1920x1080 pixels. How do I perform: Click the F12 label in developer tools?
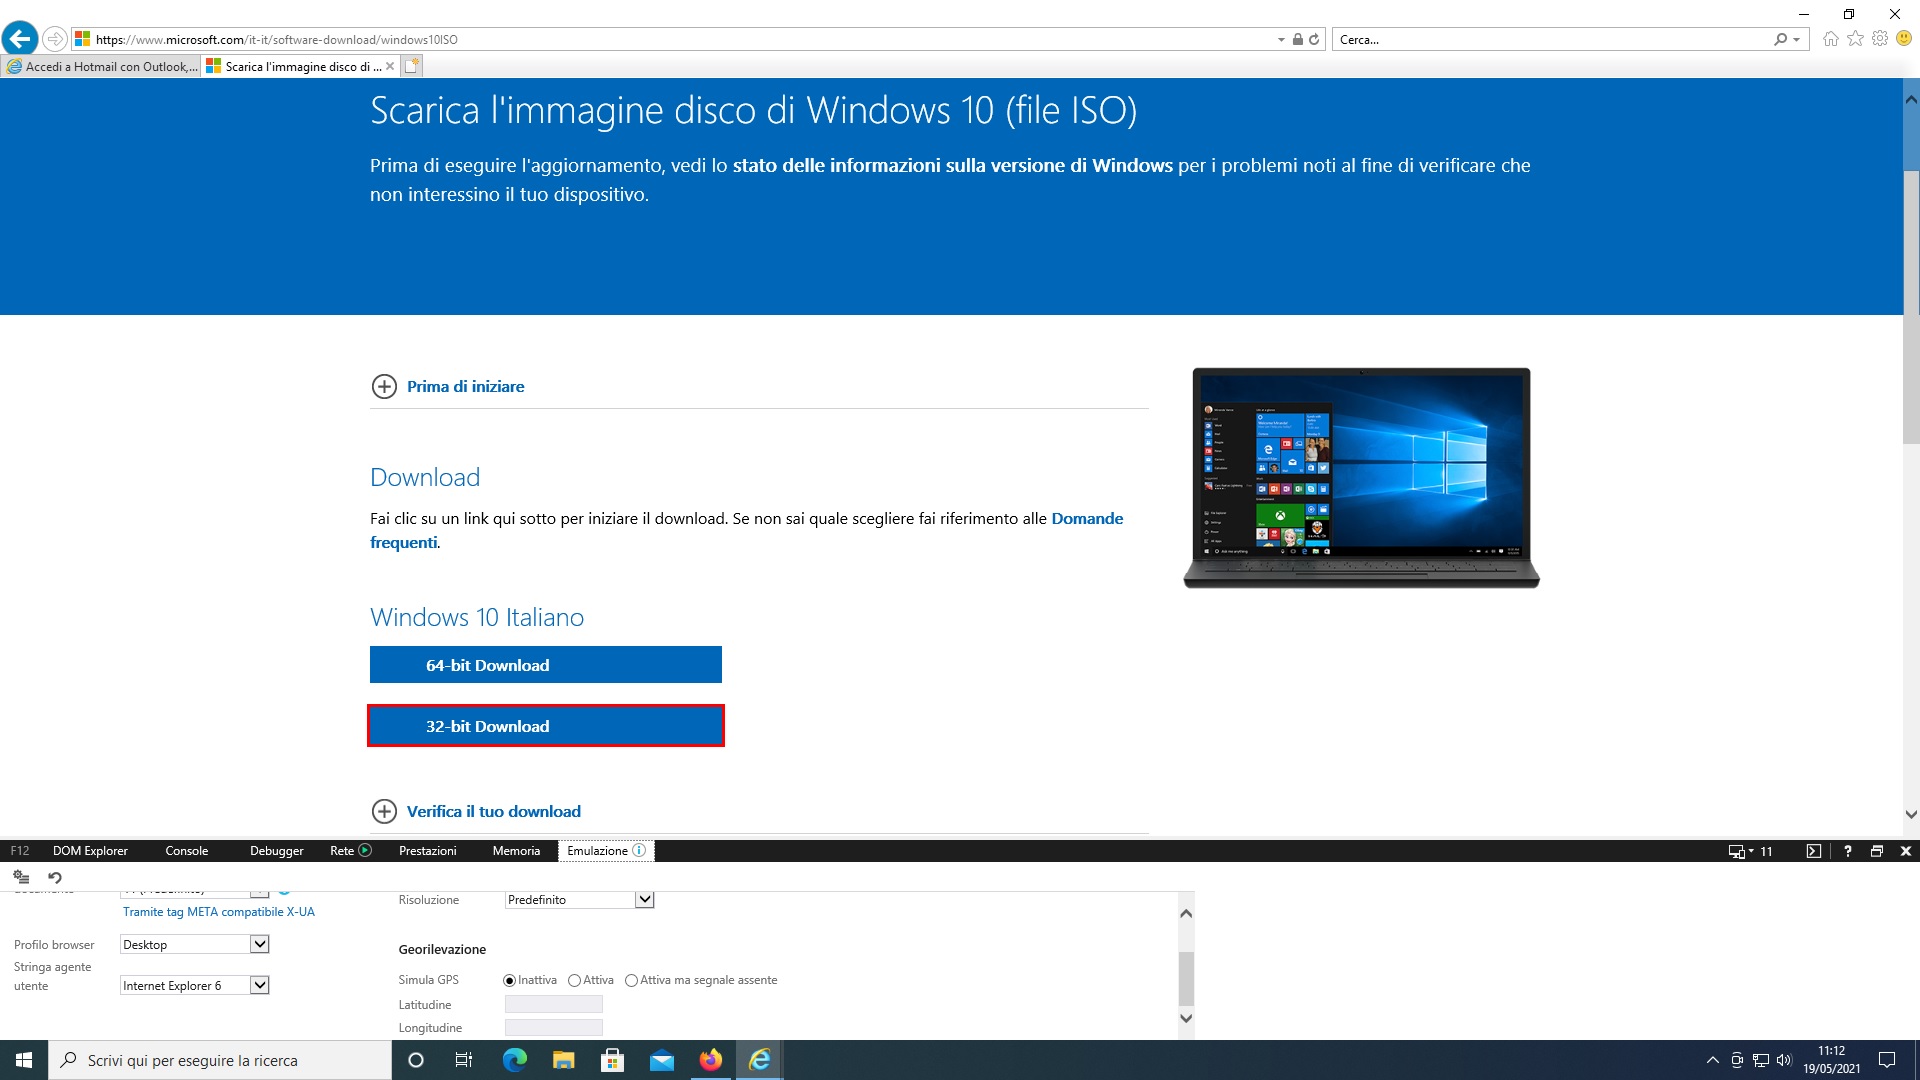tap(20, 851)
